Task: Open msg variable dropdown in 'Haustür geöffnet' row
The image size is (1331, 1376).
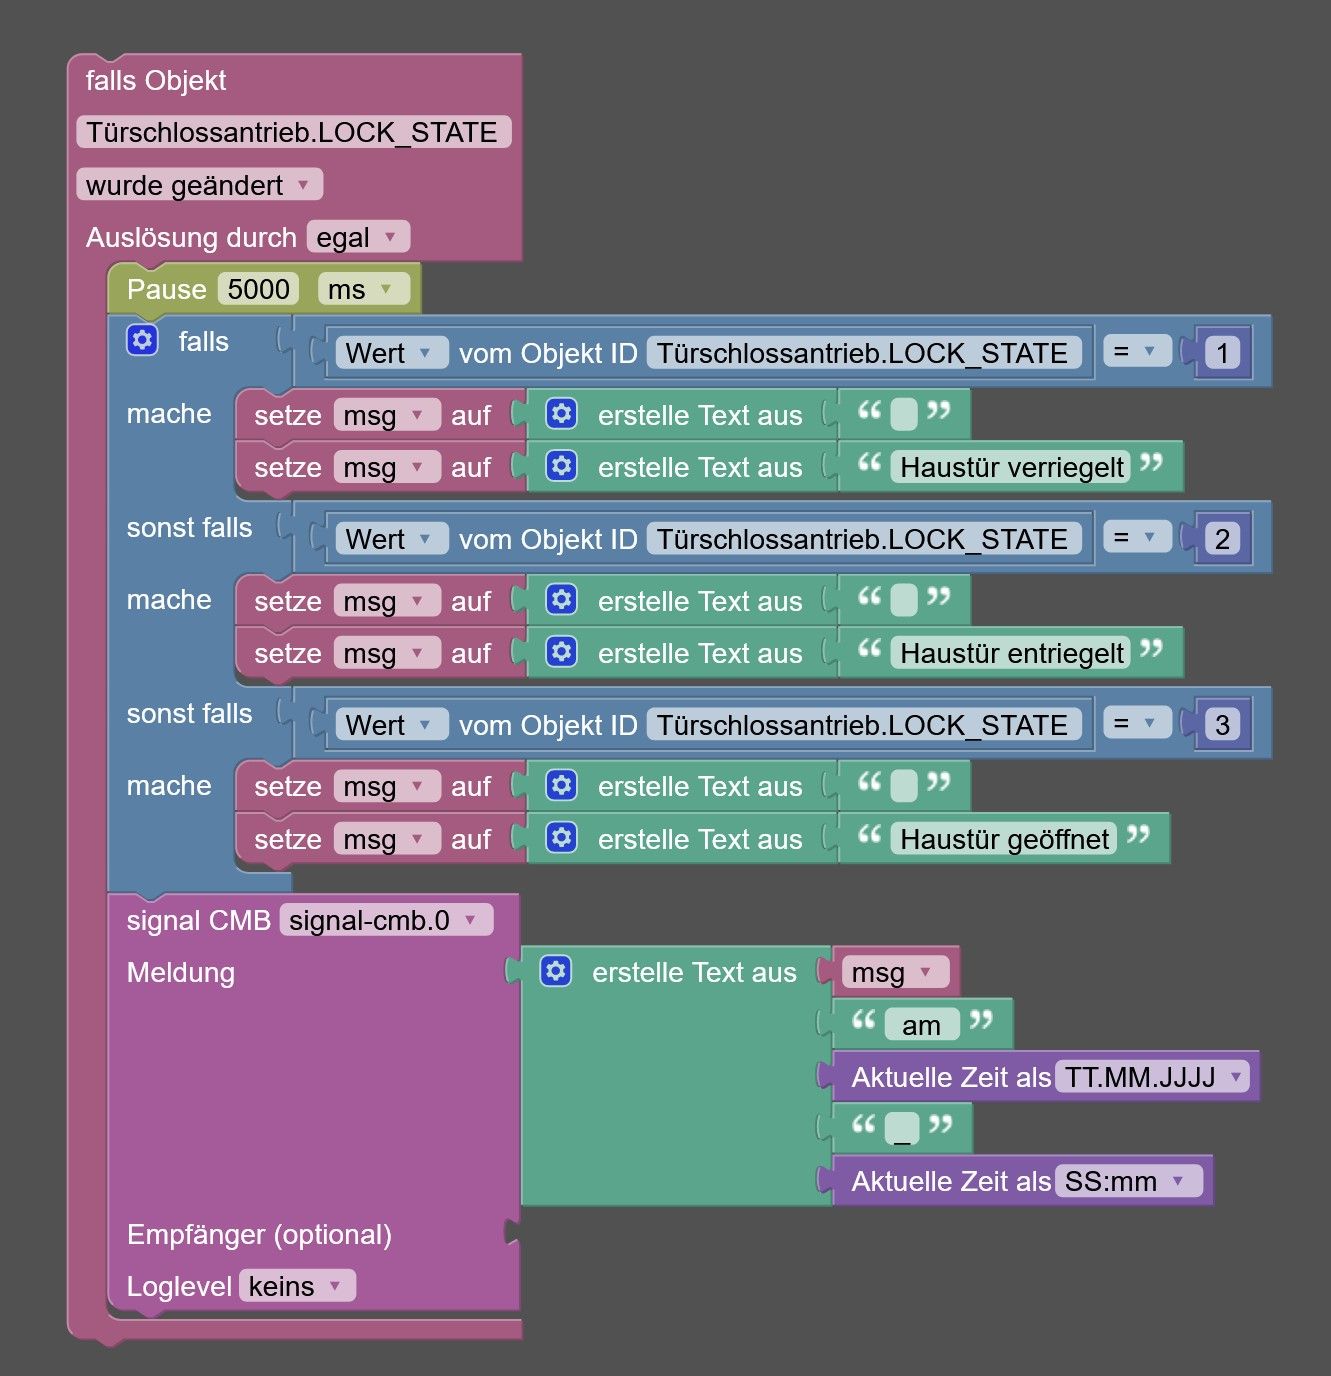Action: 387,839
